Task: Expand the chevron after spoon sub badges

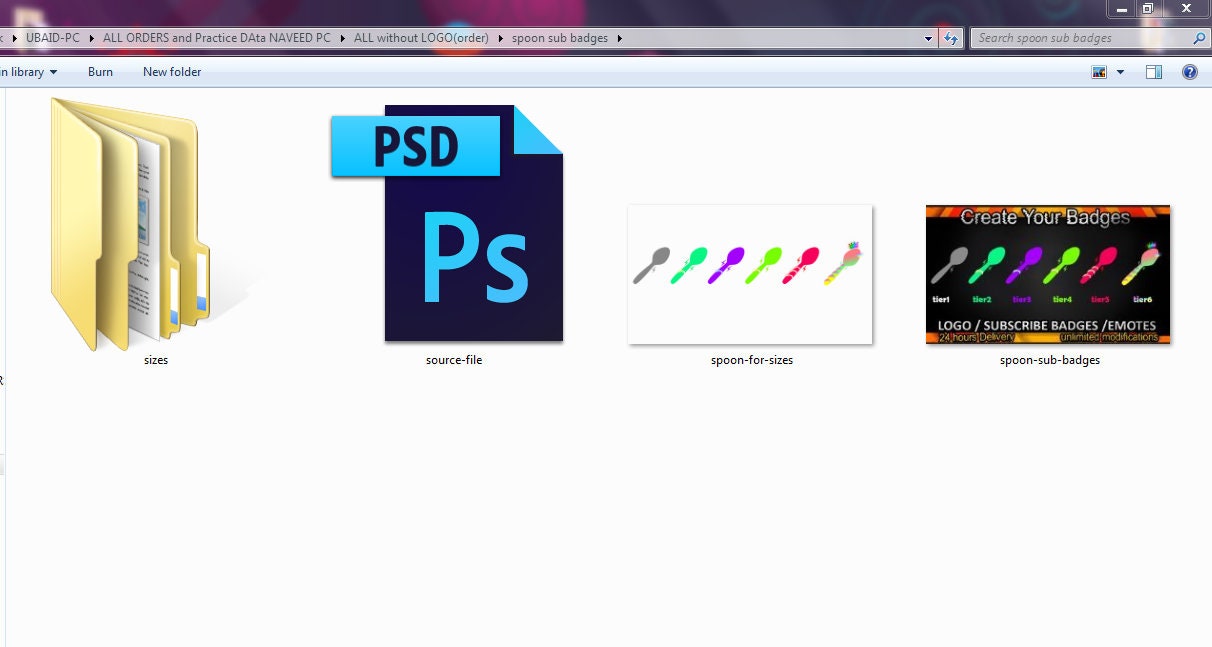Action: 619,37
